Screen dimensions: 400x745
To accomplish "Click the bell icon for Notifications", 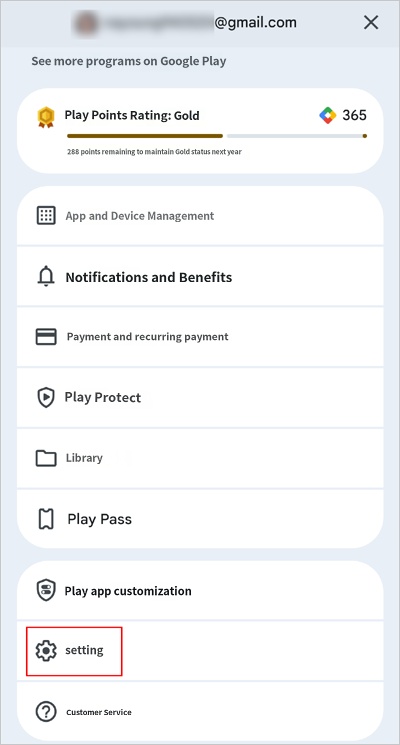I will click(46, 277).
